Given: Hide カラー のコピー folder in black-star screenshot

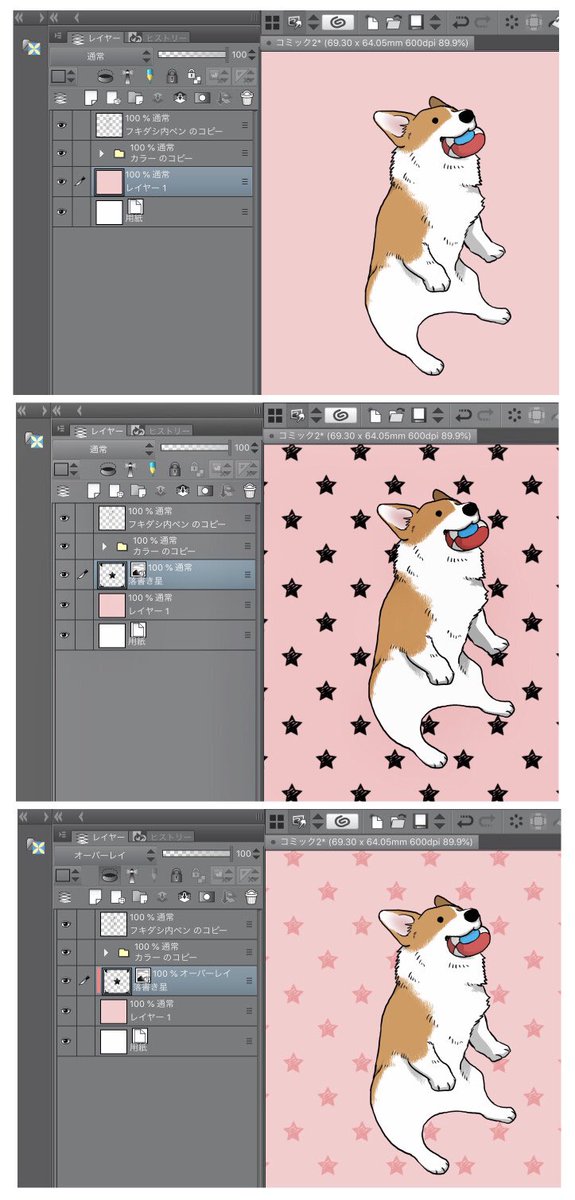Looking at the screenshot, I should point(62,546).
